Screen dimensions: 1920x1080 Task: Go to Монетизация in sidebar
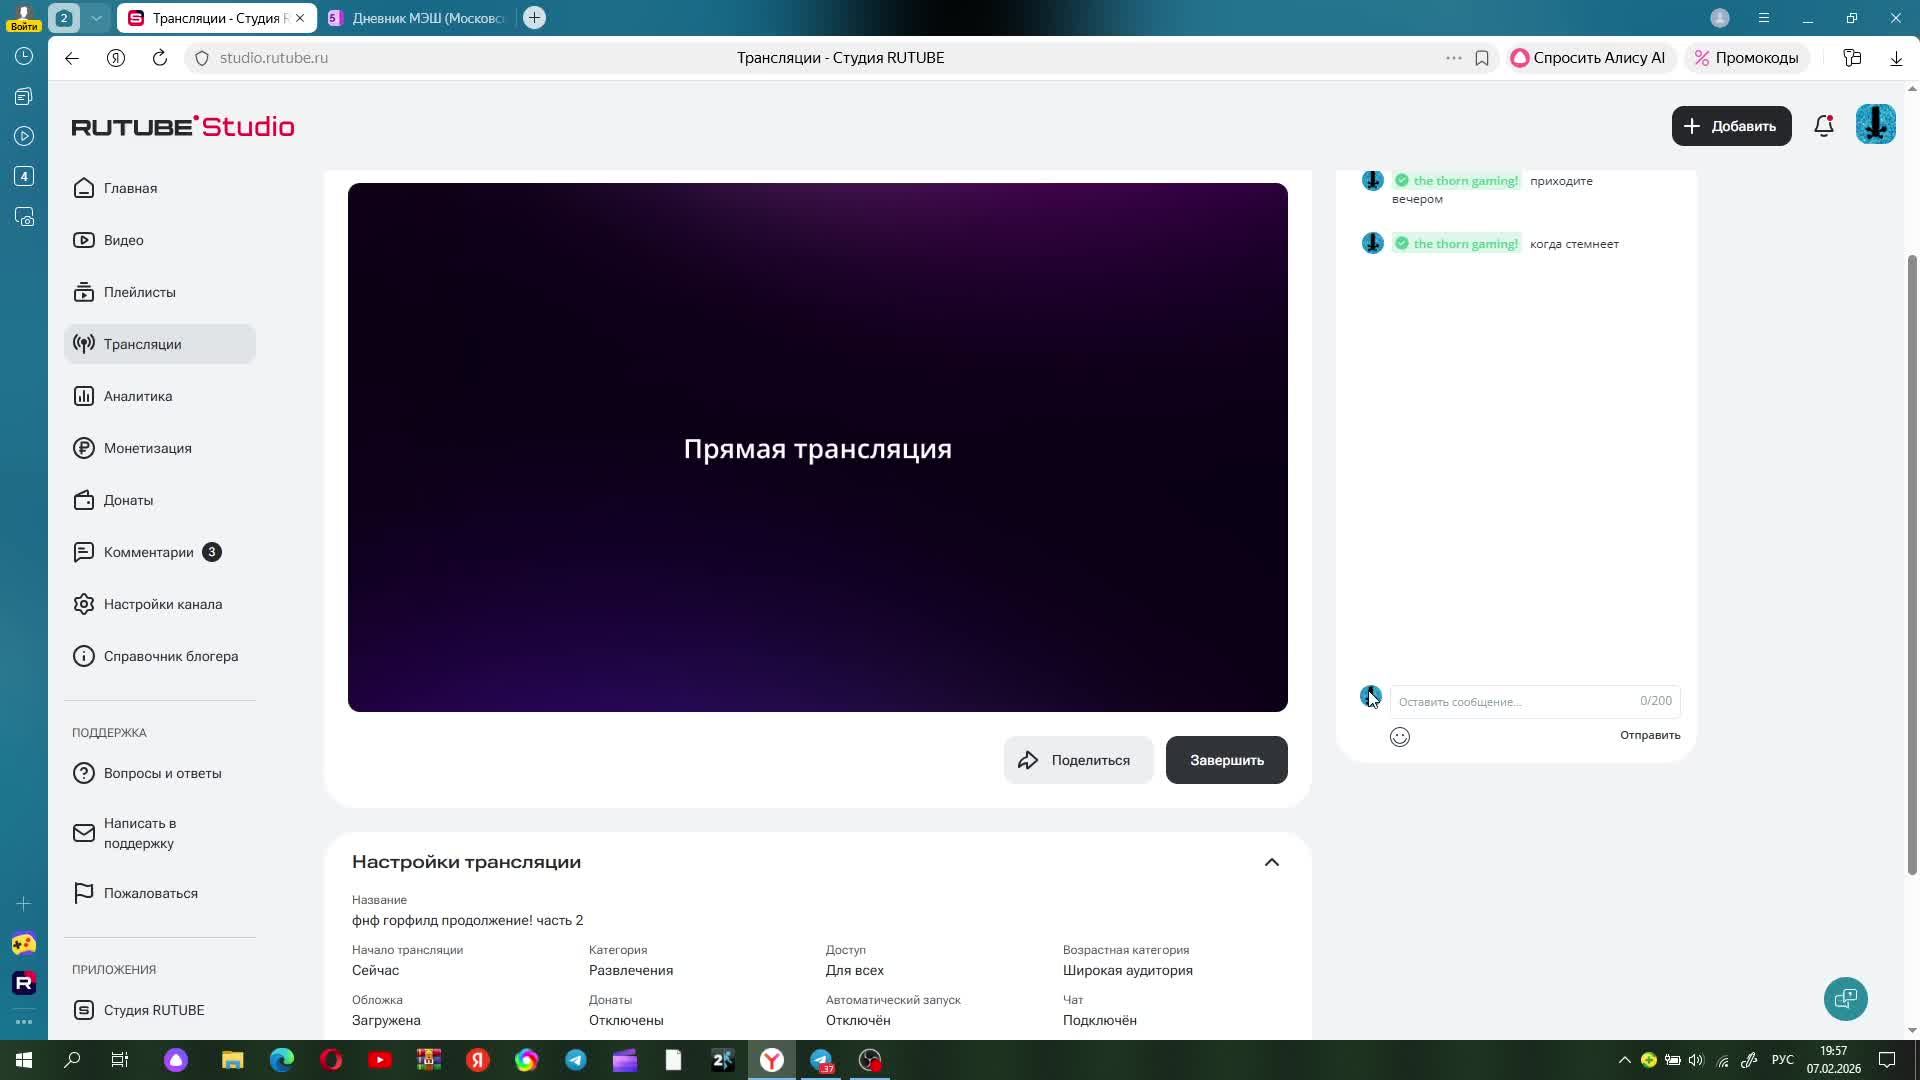(x=147, y=448)
